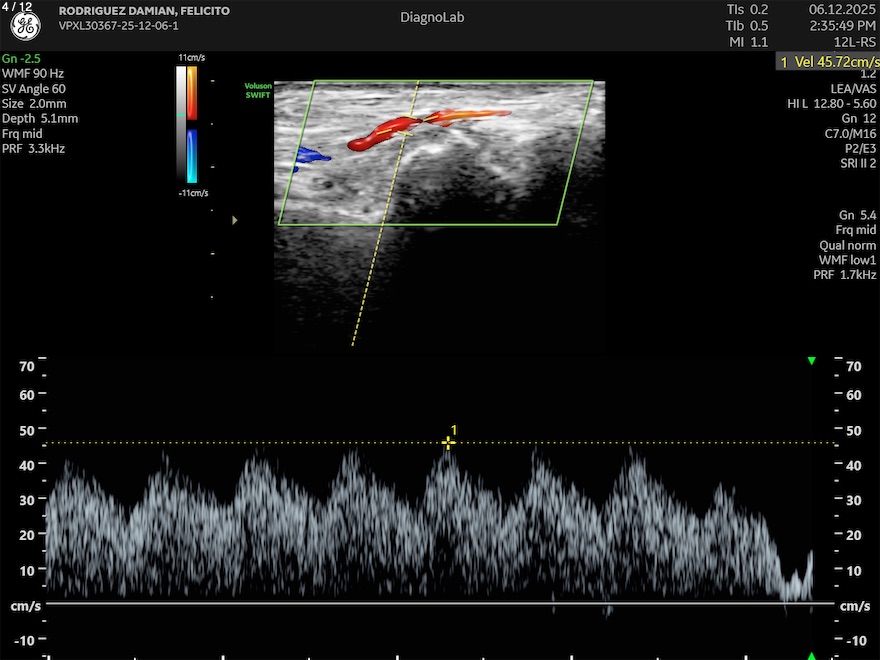
Task: Click the Voluson SWIFT label
Action: coord(258,91)
